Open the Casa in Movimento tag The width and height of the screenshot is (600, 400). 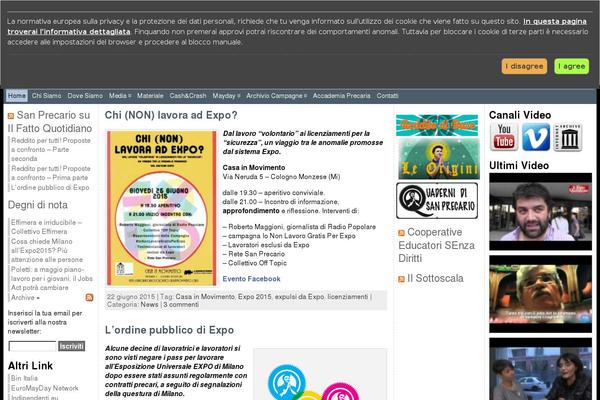tap(205, 297)
